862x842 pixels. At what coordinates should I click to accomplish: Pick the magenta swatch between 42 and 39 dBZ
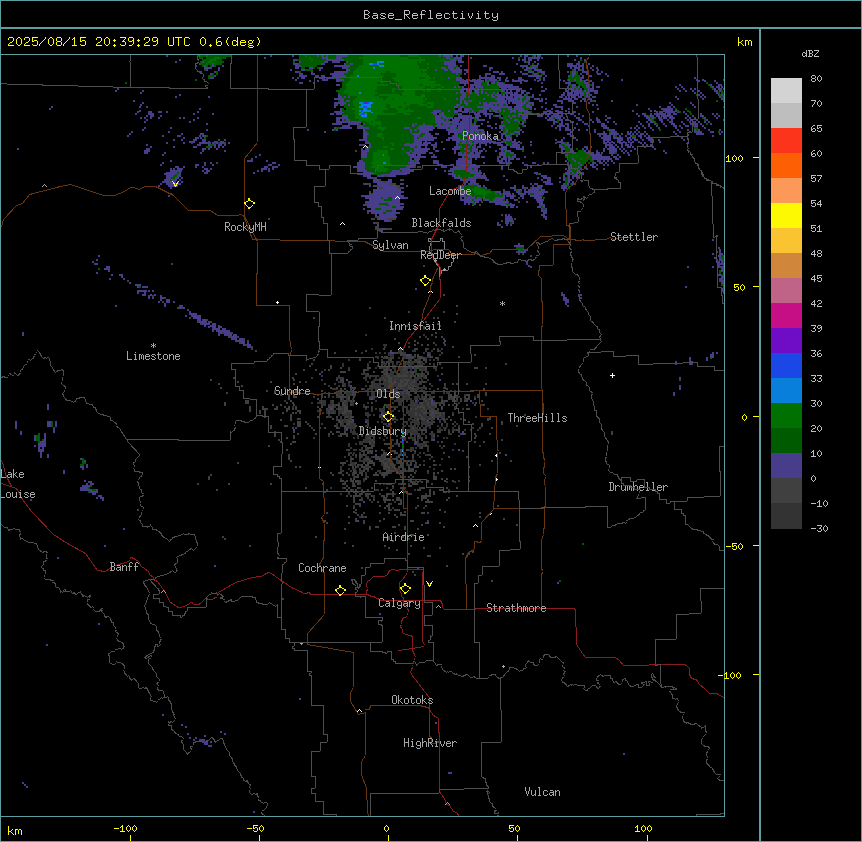pos(786,315)
